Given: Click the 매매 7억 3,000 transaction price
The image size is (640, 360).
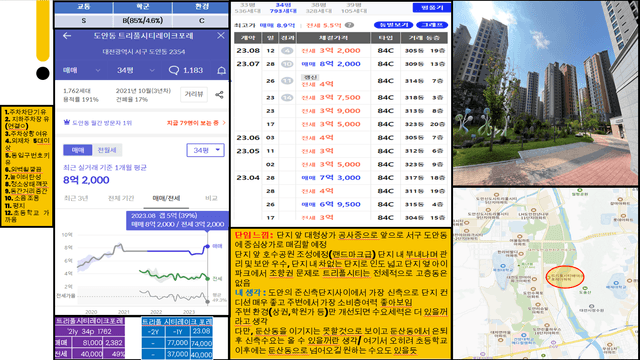Looking at the screenshot, I should click(331, 178).
